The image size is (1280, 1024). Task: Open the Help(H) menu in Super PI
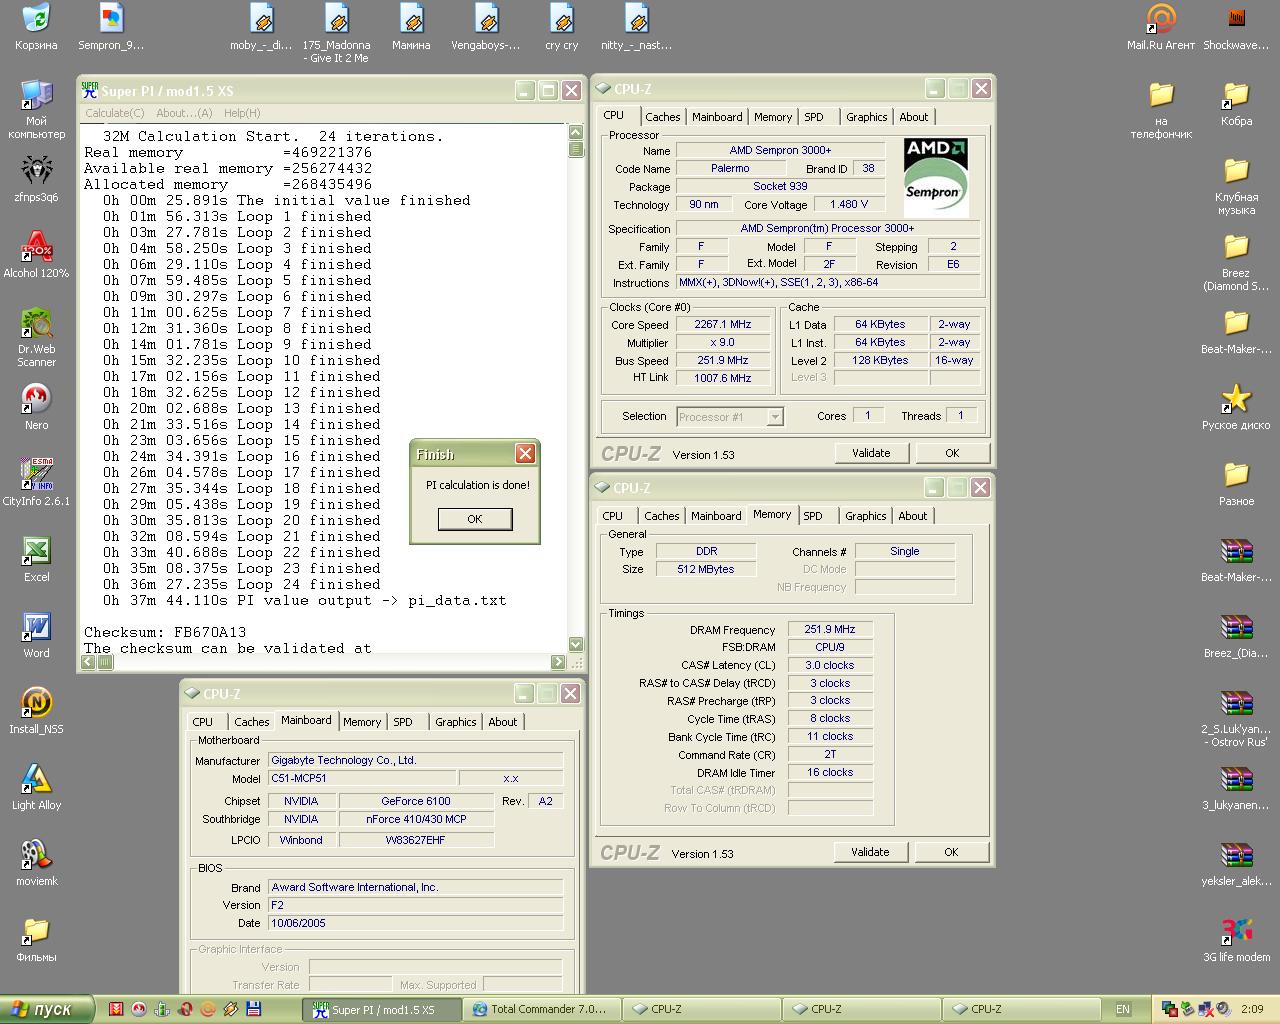coord(242,113)
